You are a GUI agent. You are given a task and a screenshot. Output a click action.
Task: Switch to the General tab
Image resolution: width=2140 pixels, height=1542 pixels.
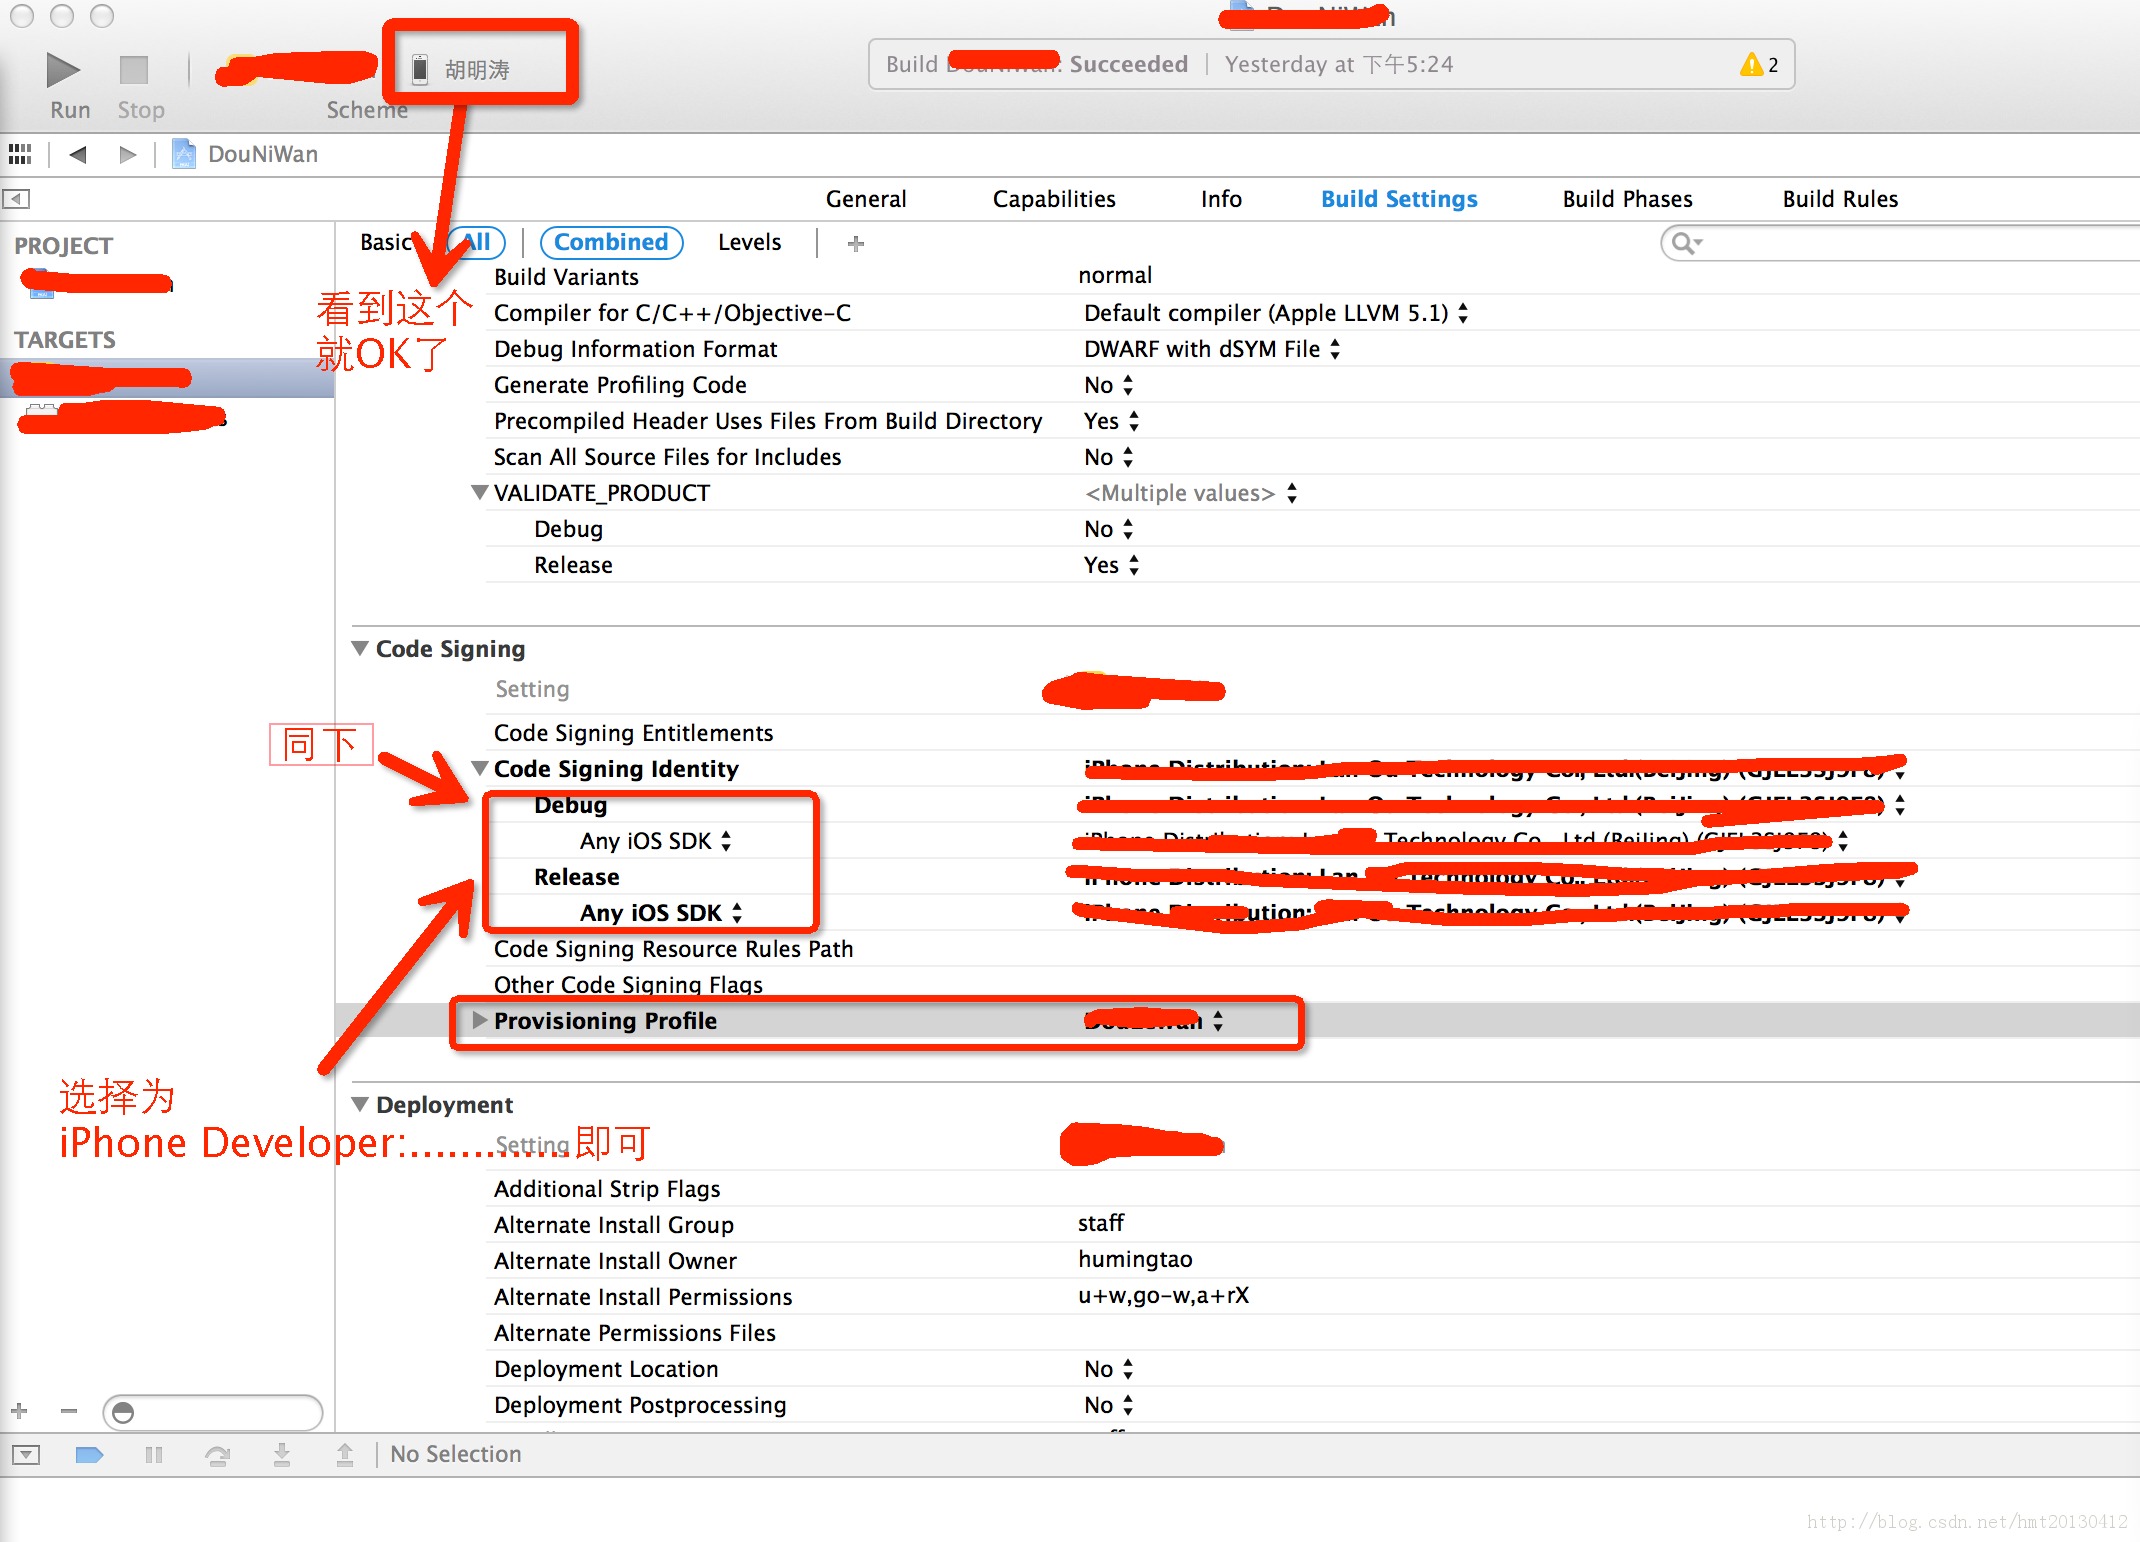pyautogui.click(x=866, y=199)
